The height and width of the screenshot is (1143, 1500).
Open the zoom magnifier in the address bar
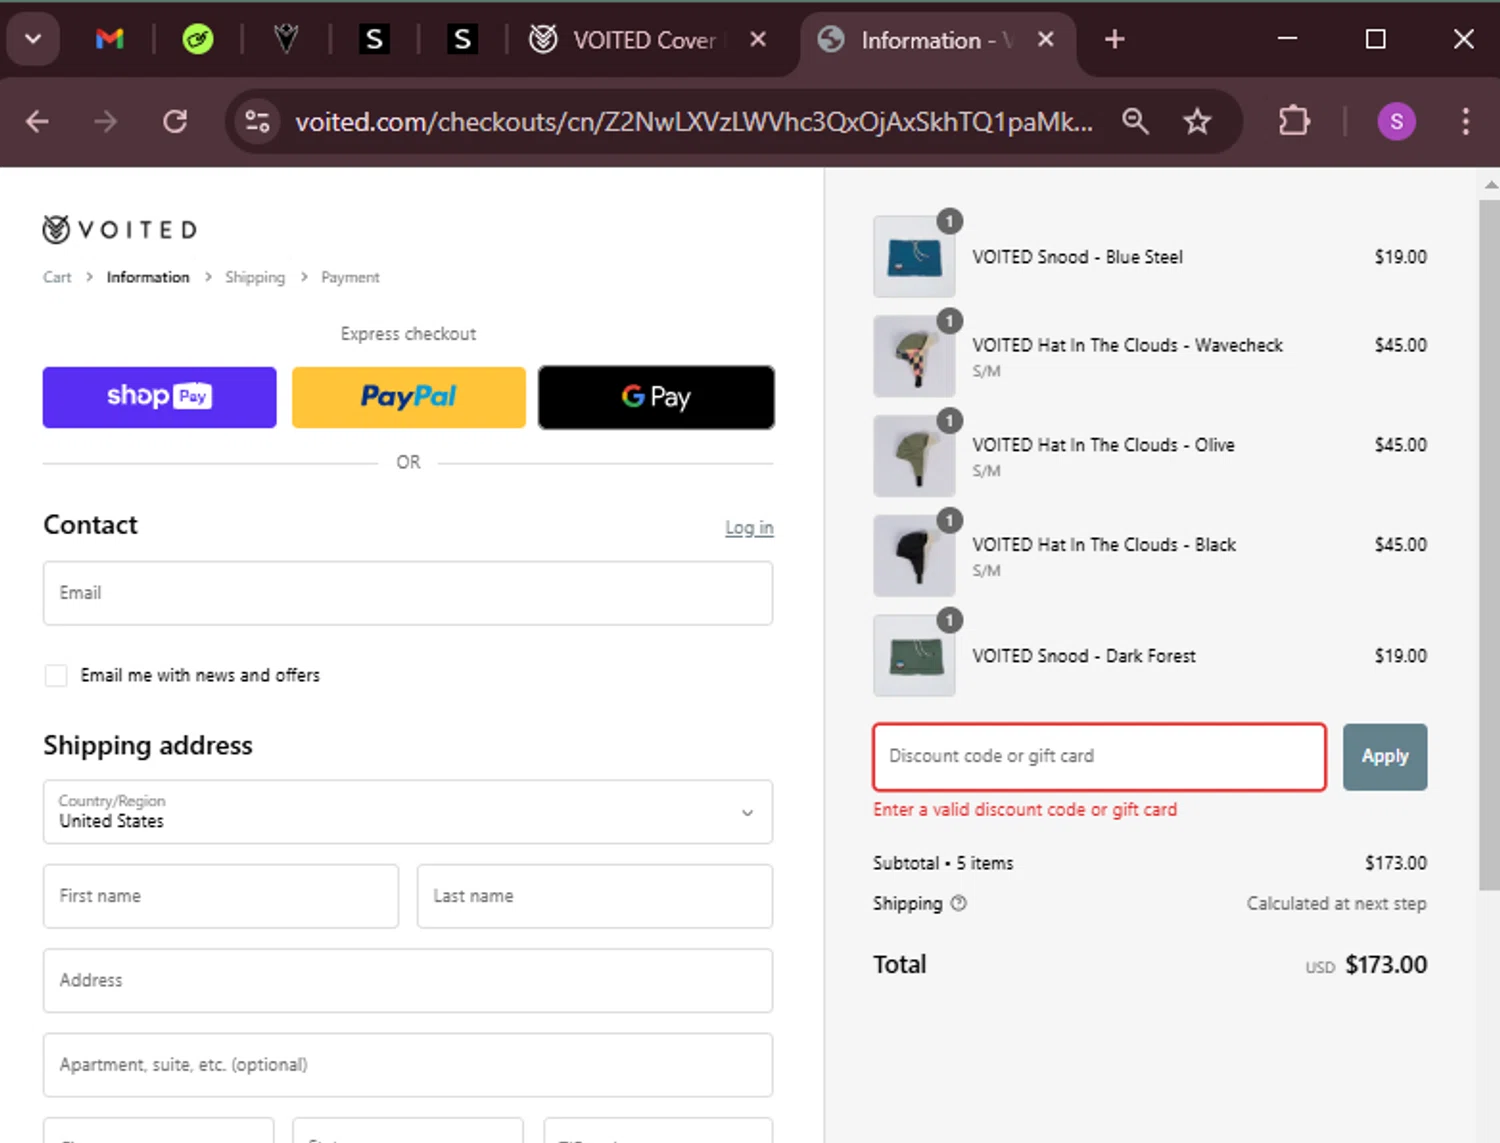pos(1135,122)
